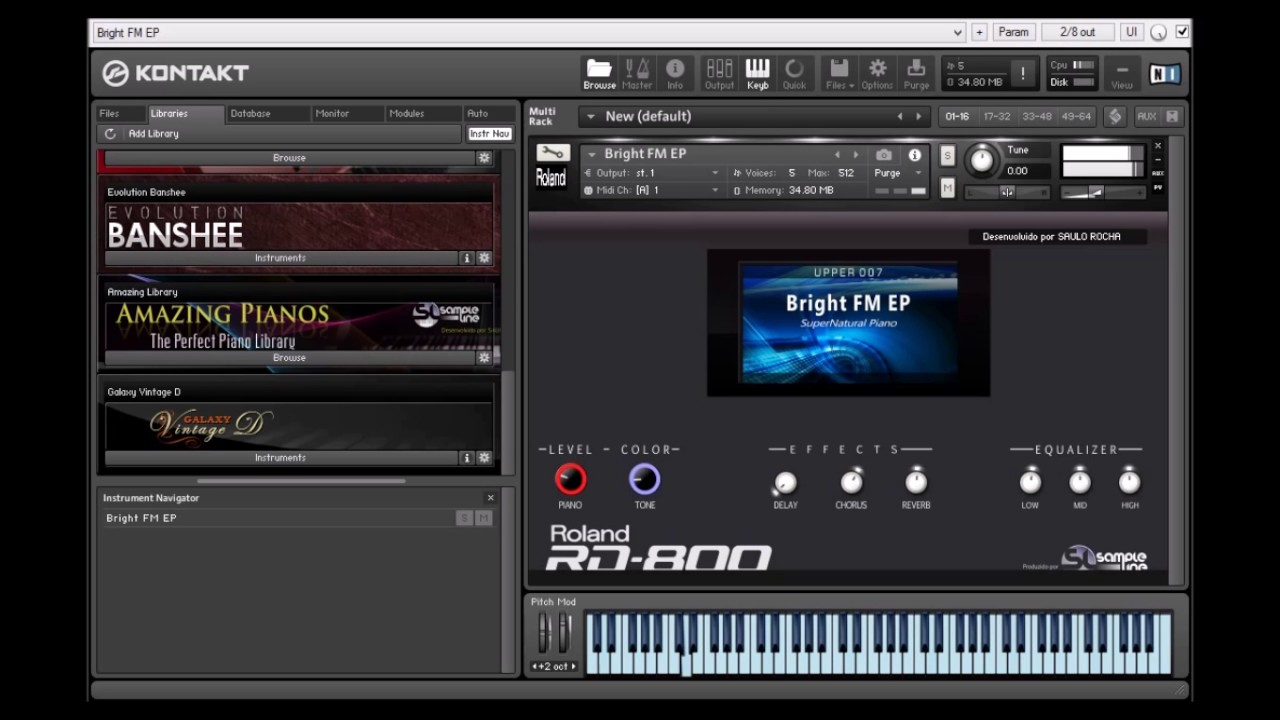Open the Browse folder icon in the toolbar

[599, 73]
